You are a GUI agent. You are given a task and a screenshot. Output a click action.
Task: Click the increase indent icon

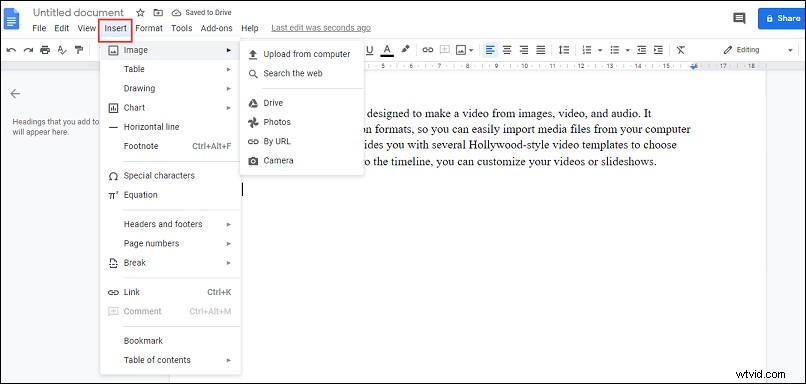pyautogui.click(x=658, y=50)
